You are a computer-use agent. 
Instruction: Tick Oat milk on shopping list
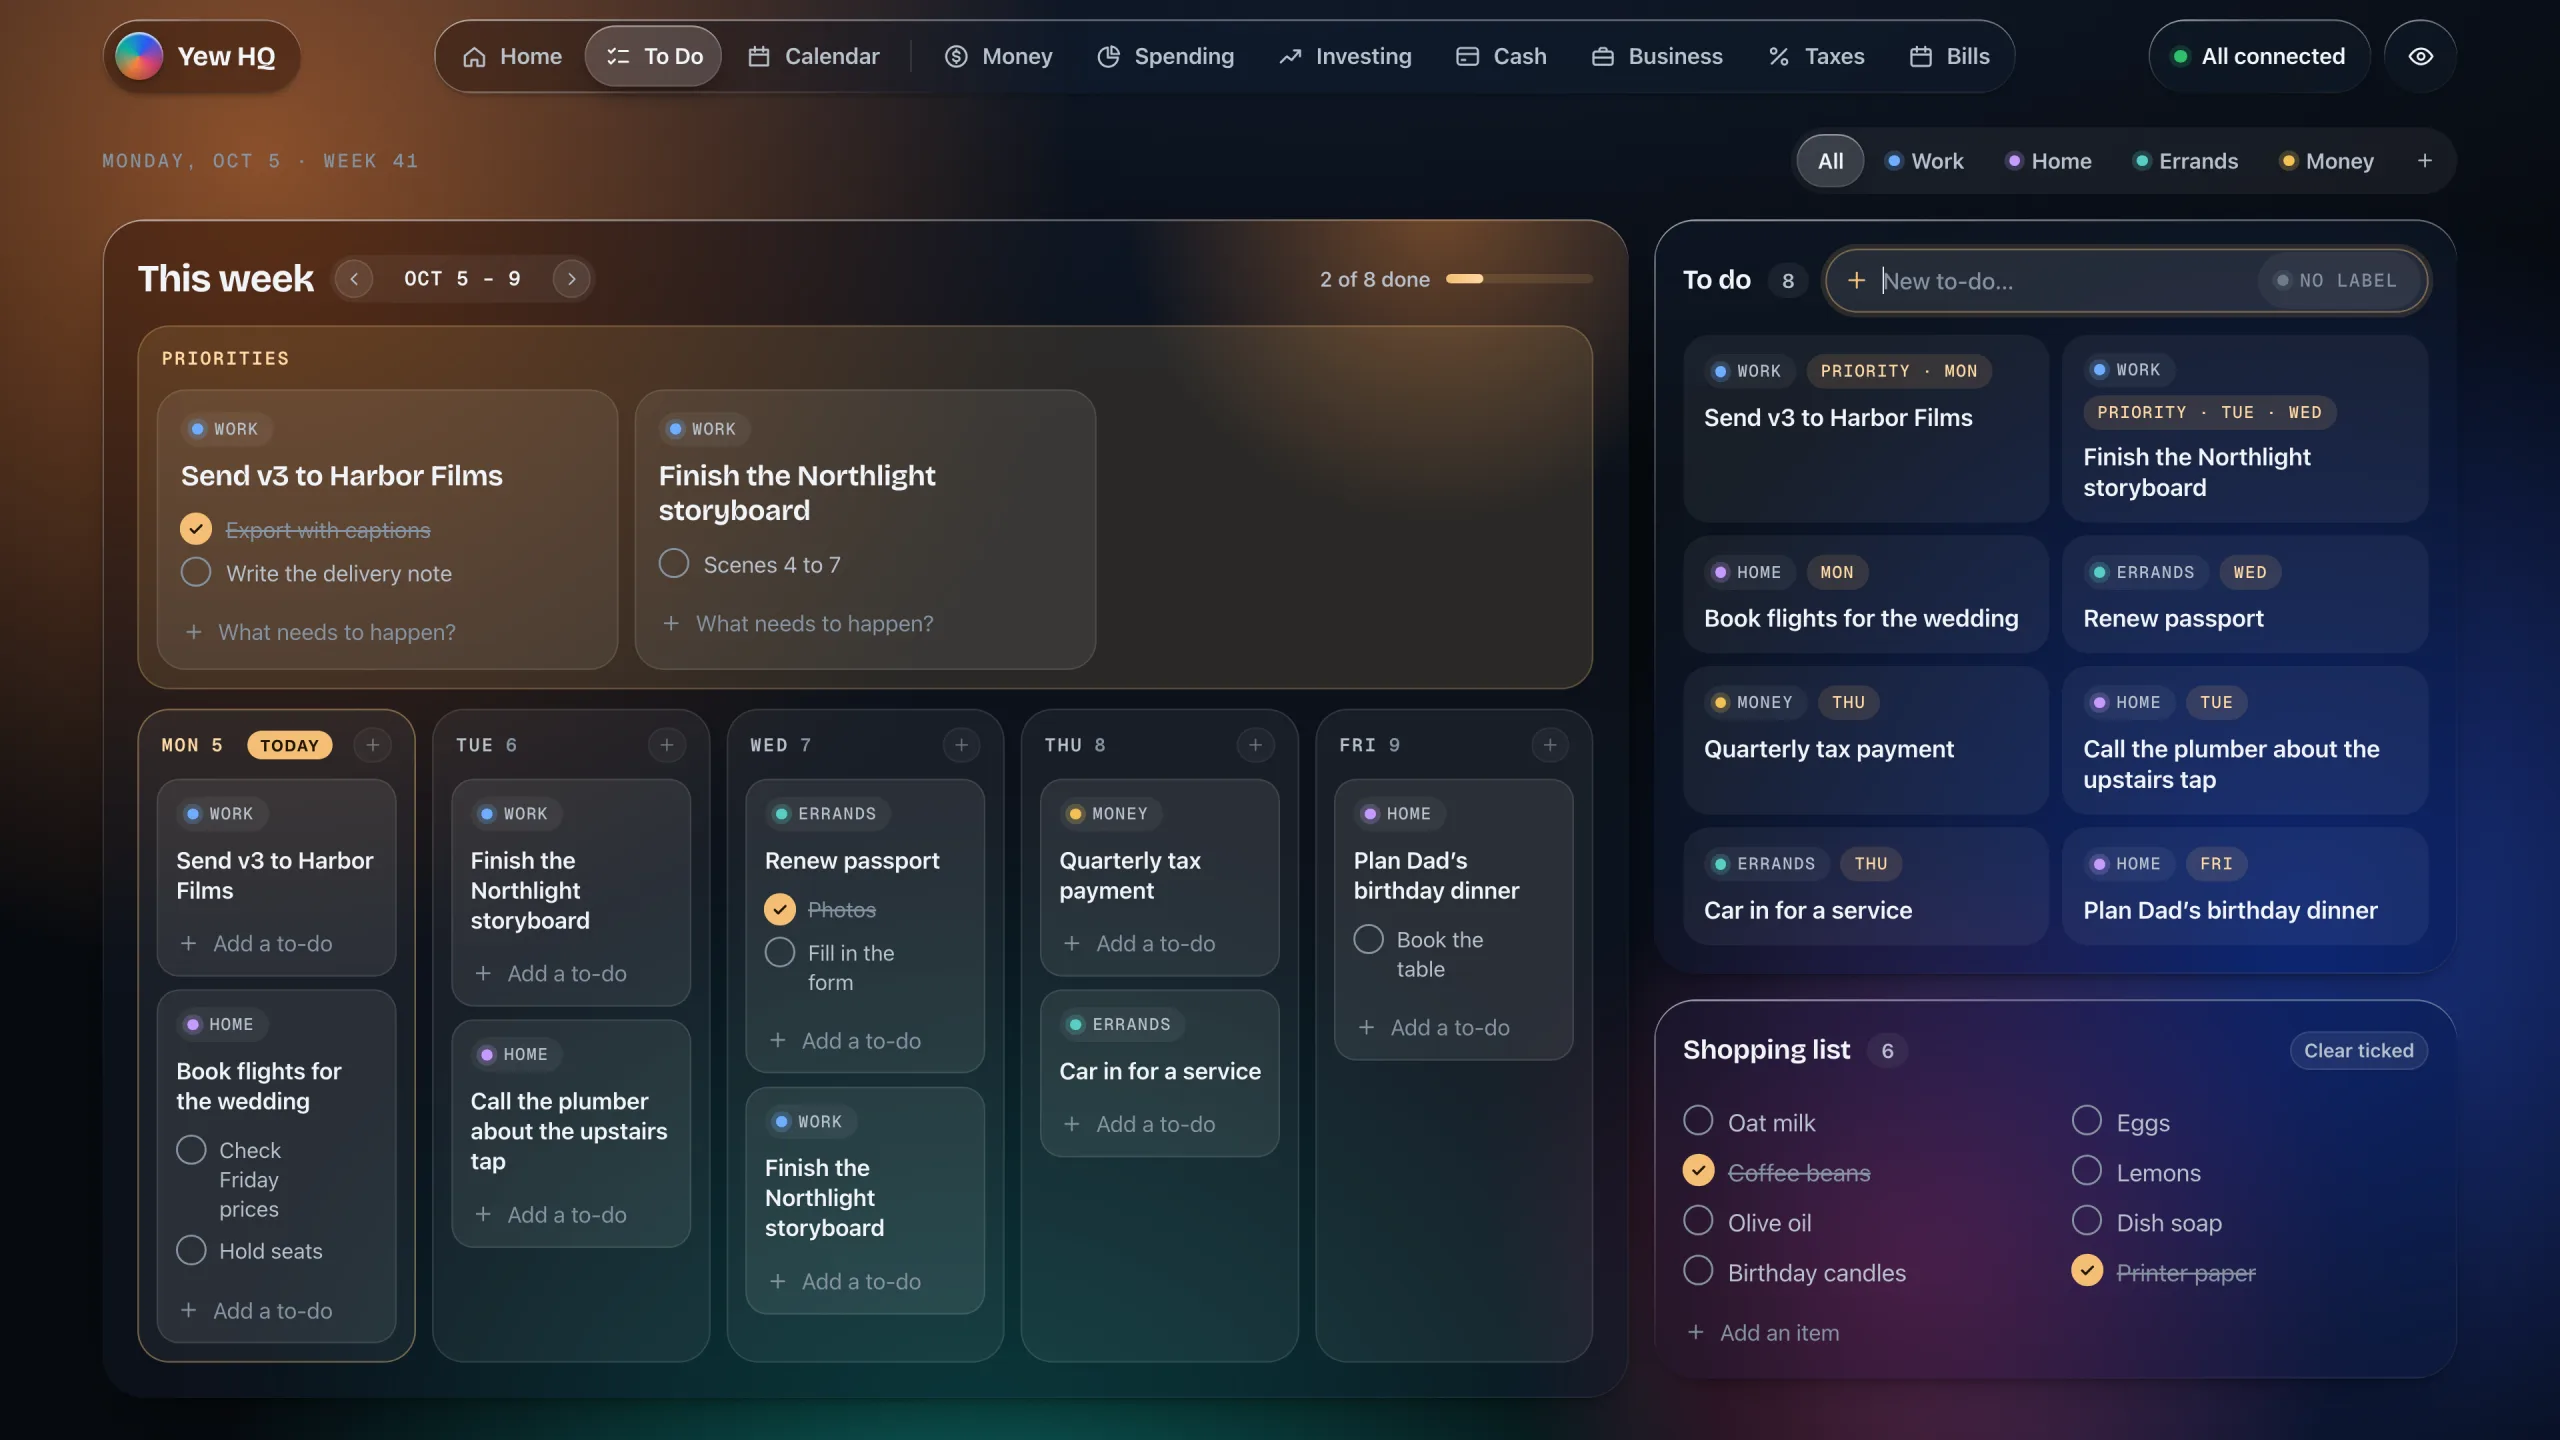(1698, 1121)
